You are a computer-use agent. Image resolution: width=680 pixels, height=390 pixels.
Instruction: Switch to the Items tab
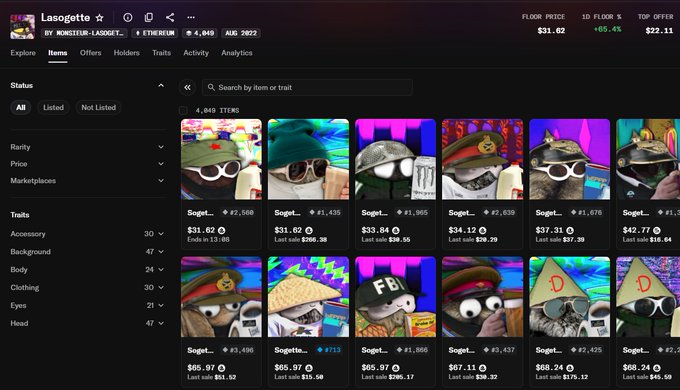58,53
